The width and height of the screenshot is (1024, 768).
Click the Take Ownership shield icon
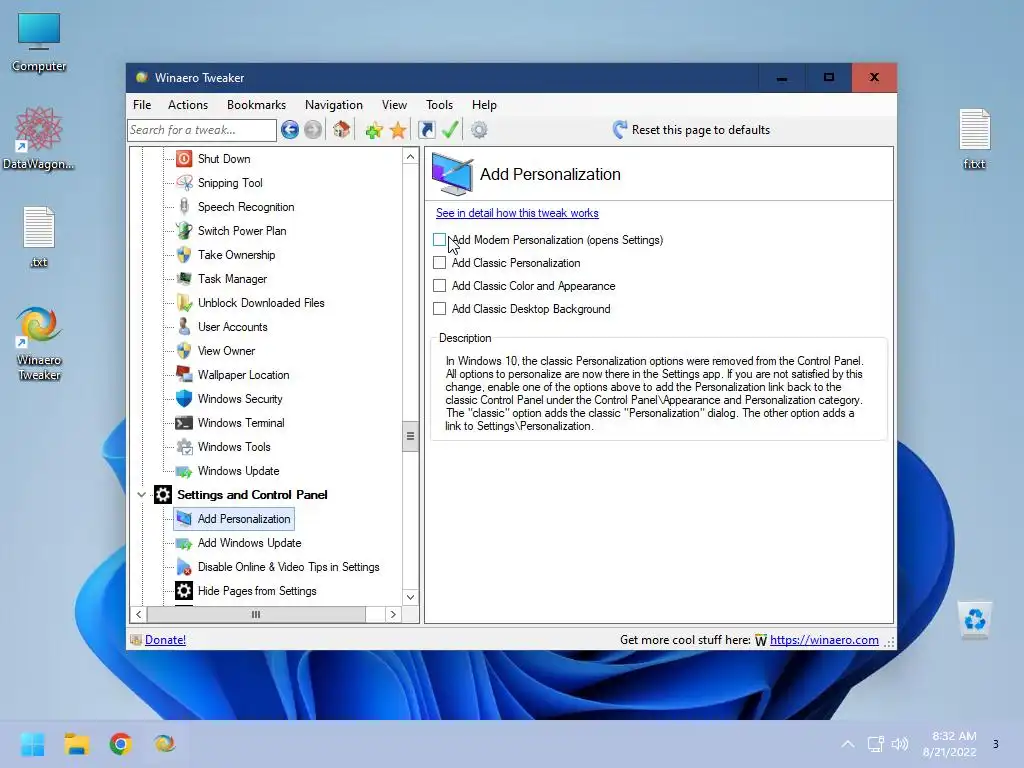184,255
